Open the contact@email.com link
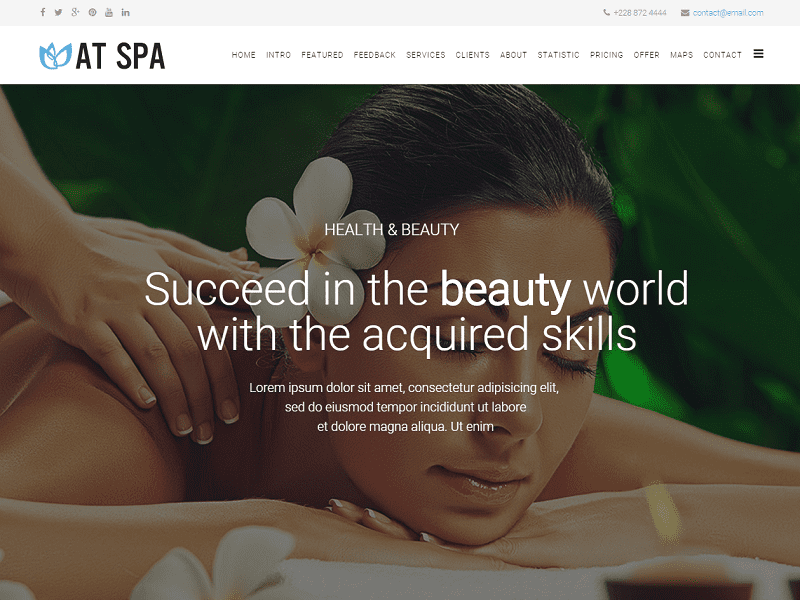800x600 pixels. tap(728, 13)
